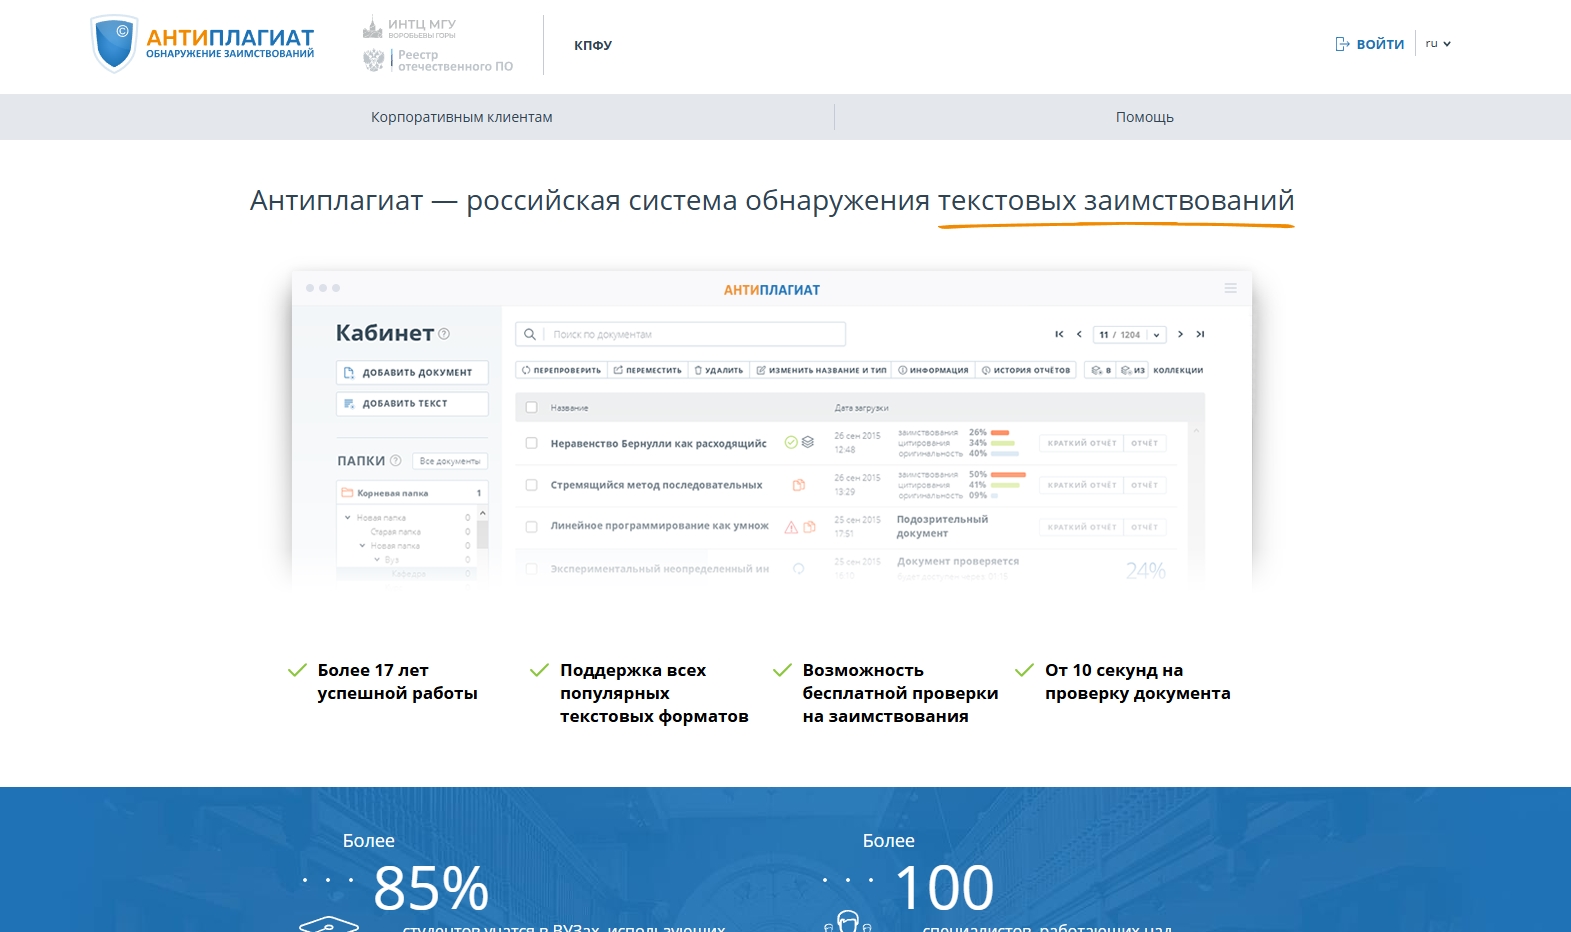Open the 11 / 1204 page selector dropdown
1571x932 pixels.
[1130, 335]
